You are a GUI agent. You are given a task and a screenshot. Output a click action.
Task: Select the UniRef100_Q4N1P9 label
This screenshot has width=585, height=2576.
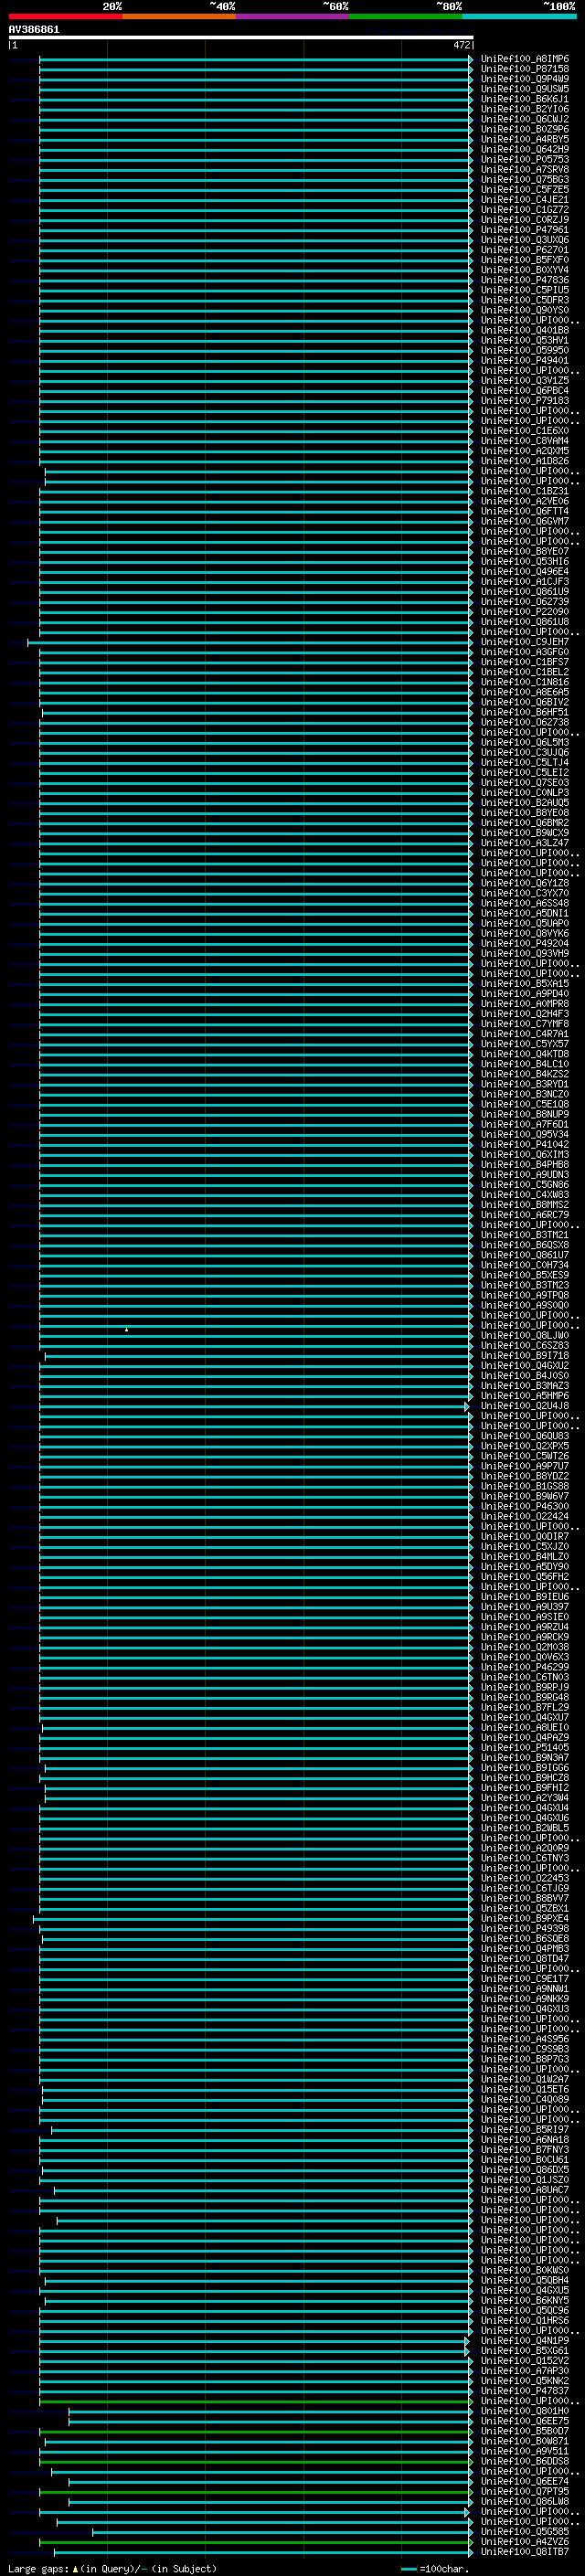tap(525, 2340)
